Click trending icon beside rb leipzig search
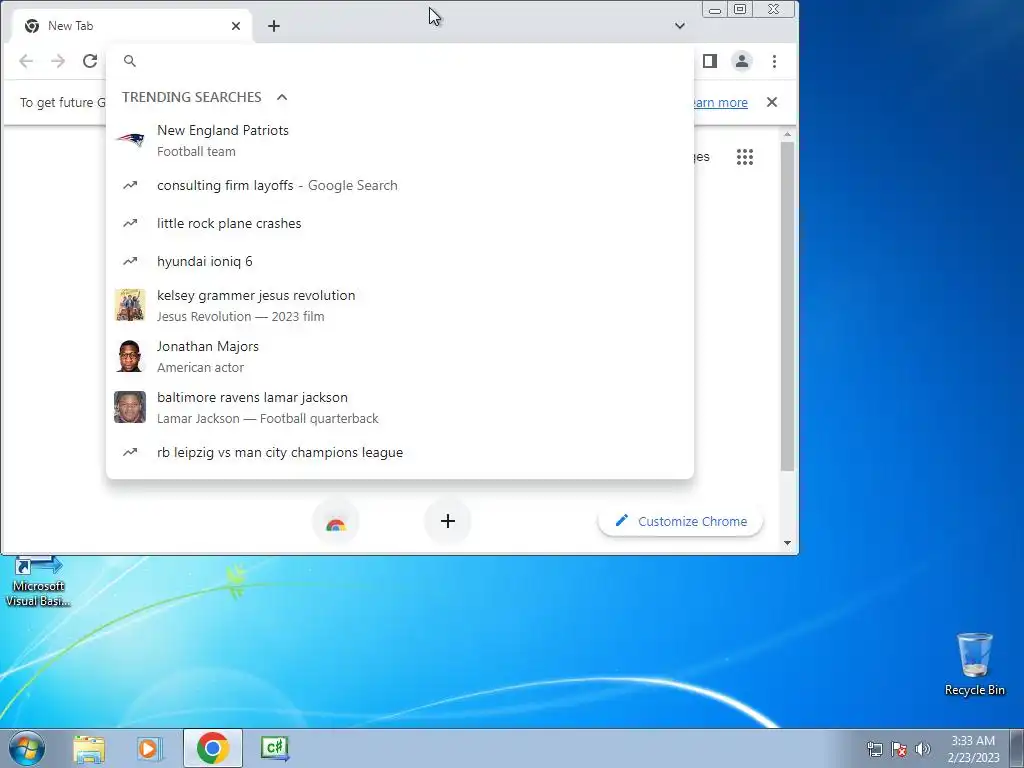This screenshot has width=1024, height=768. (130, 453)
